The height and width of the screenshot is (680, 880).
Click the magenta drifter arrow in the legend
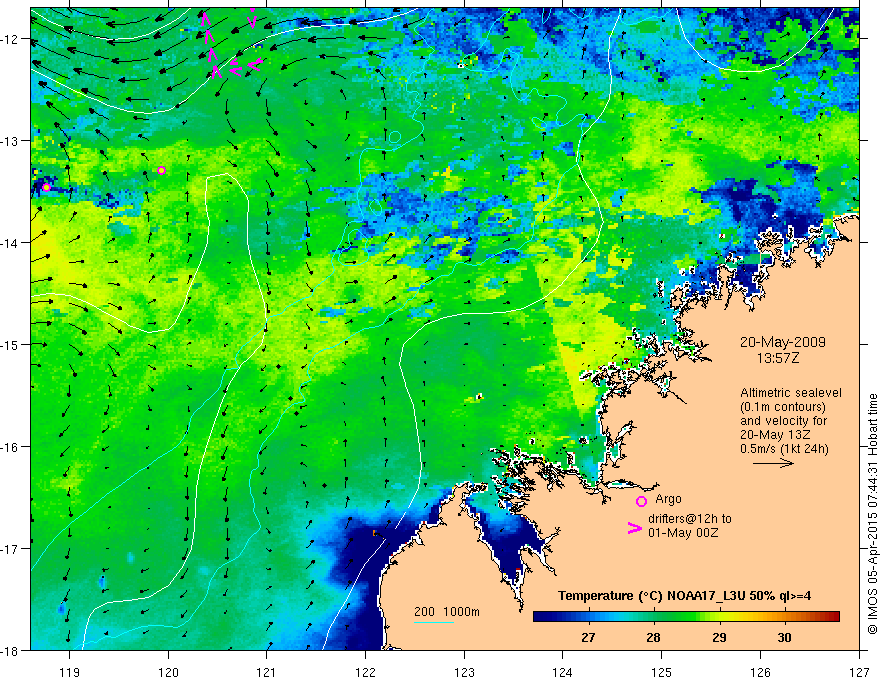(x=635, y=528)
